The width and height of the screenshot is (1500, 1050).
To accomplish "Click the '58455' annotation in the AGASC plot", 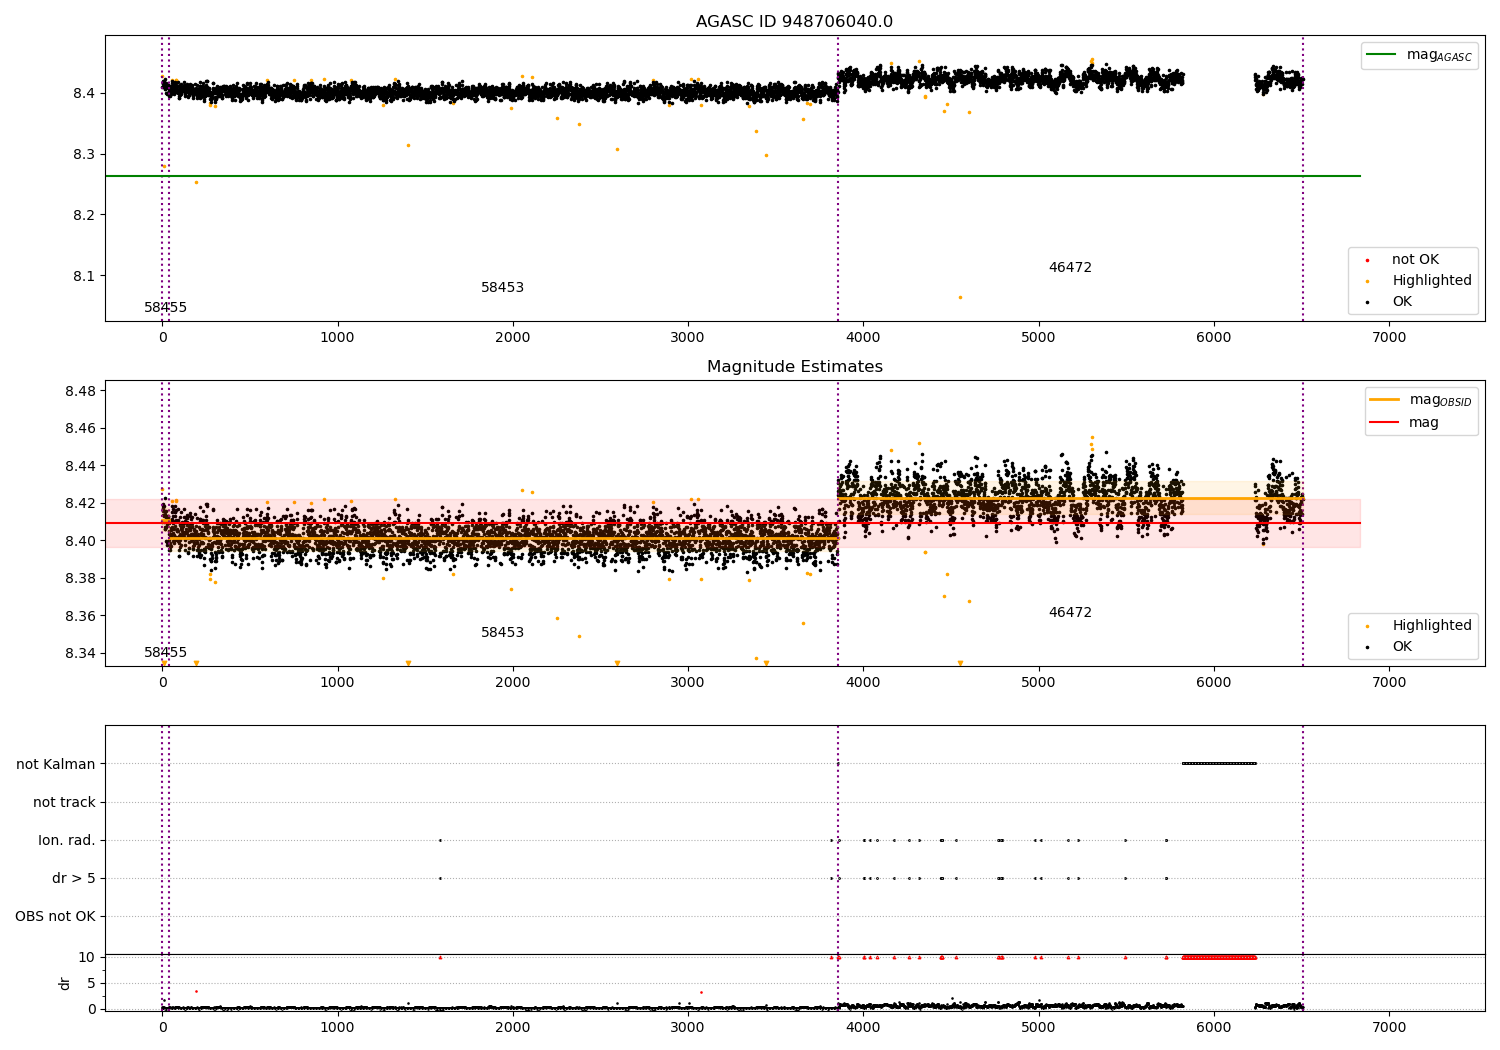I will click(x=166, y=308).
